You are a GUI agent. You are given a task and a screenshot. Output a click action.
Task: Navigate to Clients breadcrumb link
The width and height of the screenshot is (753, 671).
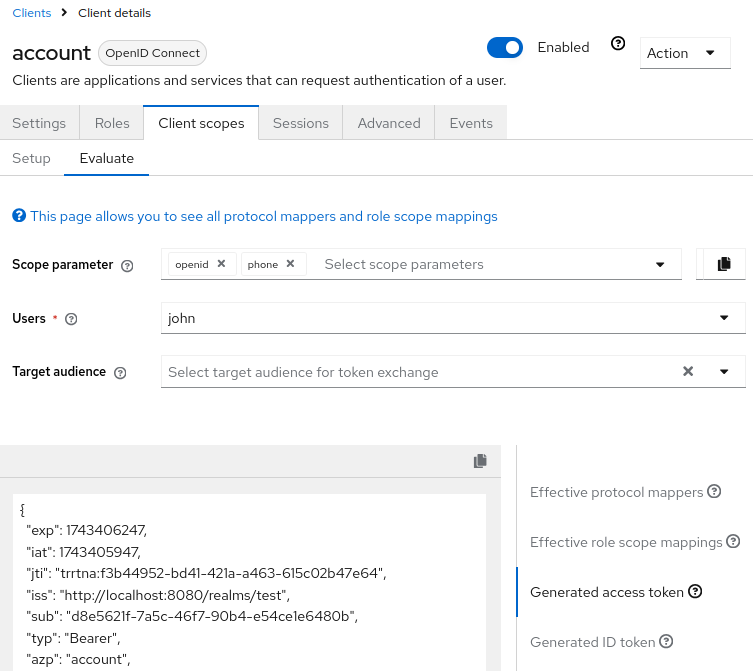pyautogui.click(x=31, y=13)
